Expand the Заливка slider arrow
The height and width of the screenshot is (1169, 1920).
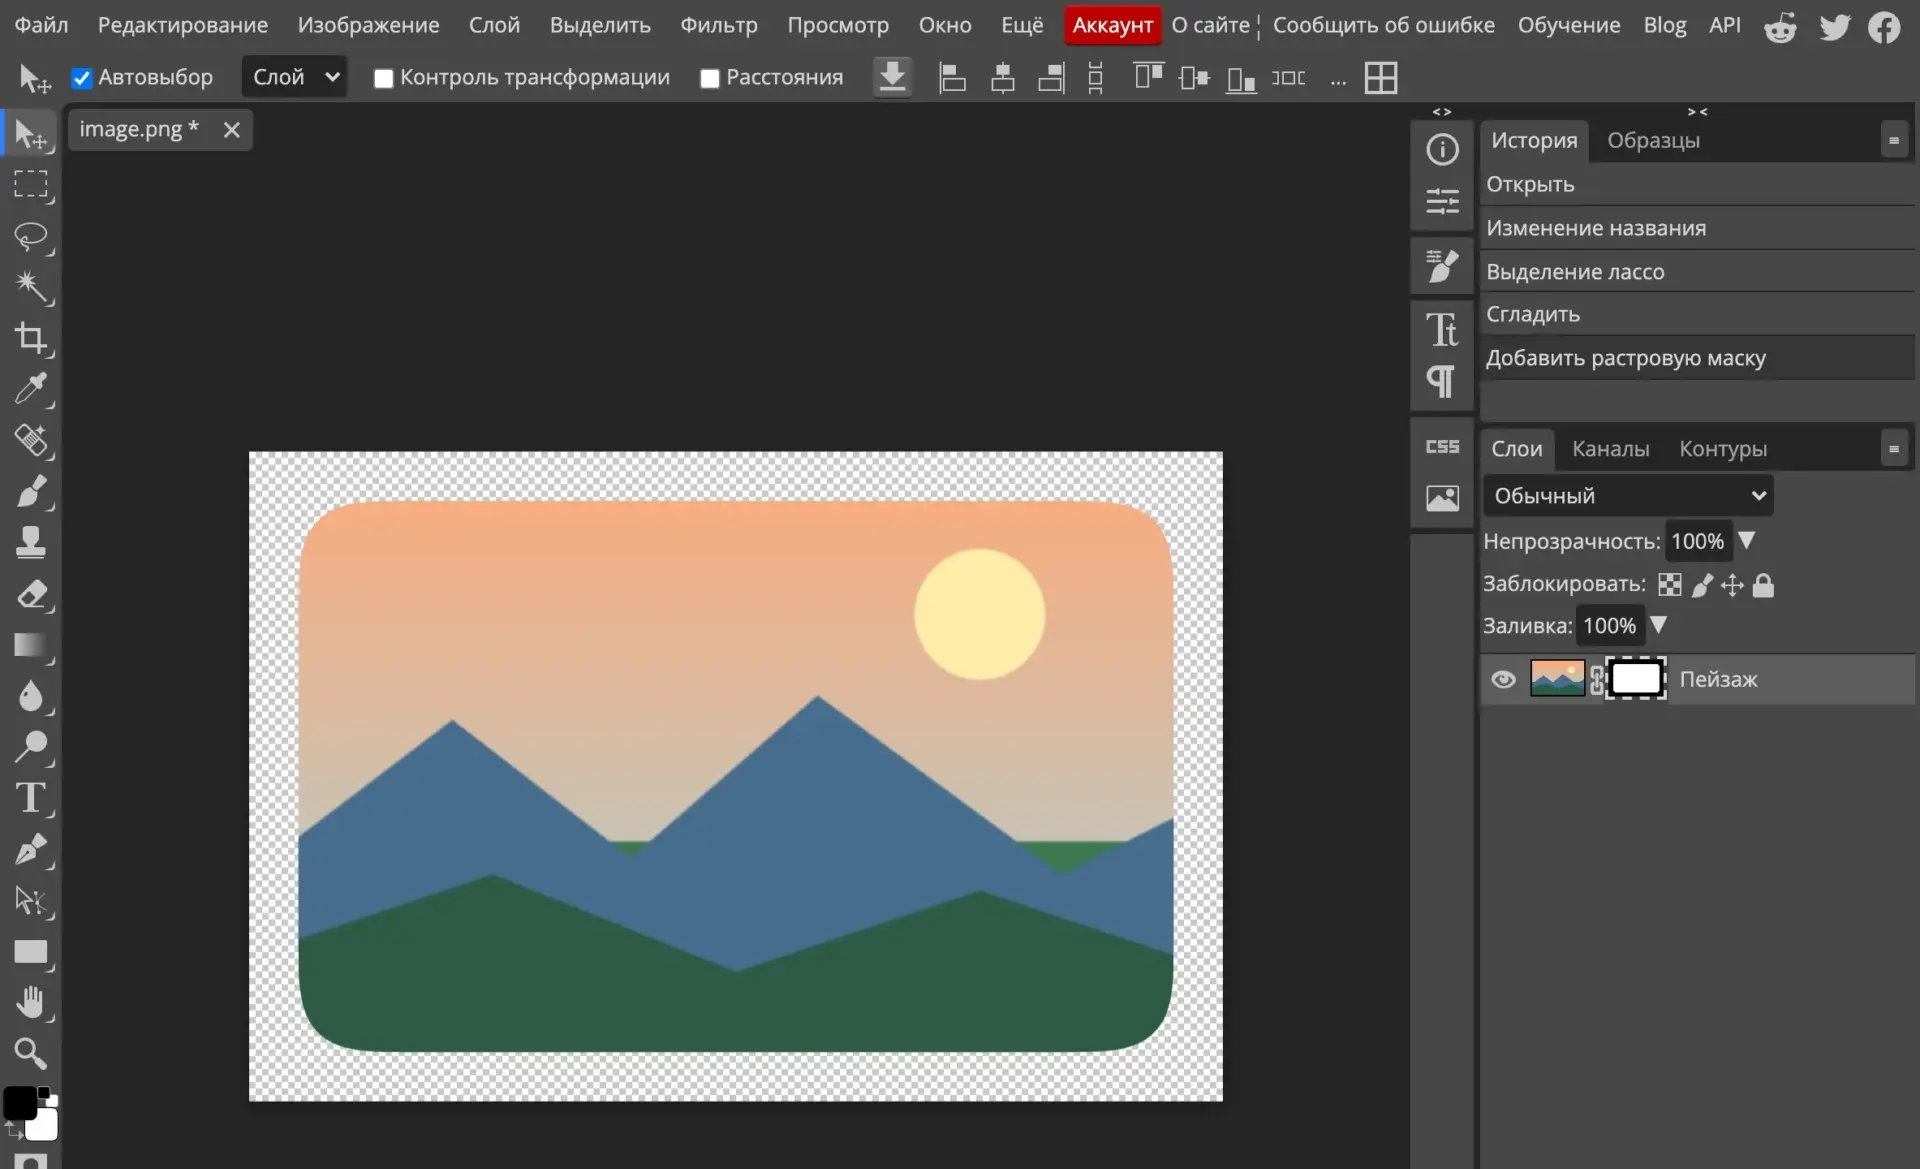pos(1658,625)
